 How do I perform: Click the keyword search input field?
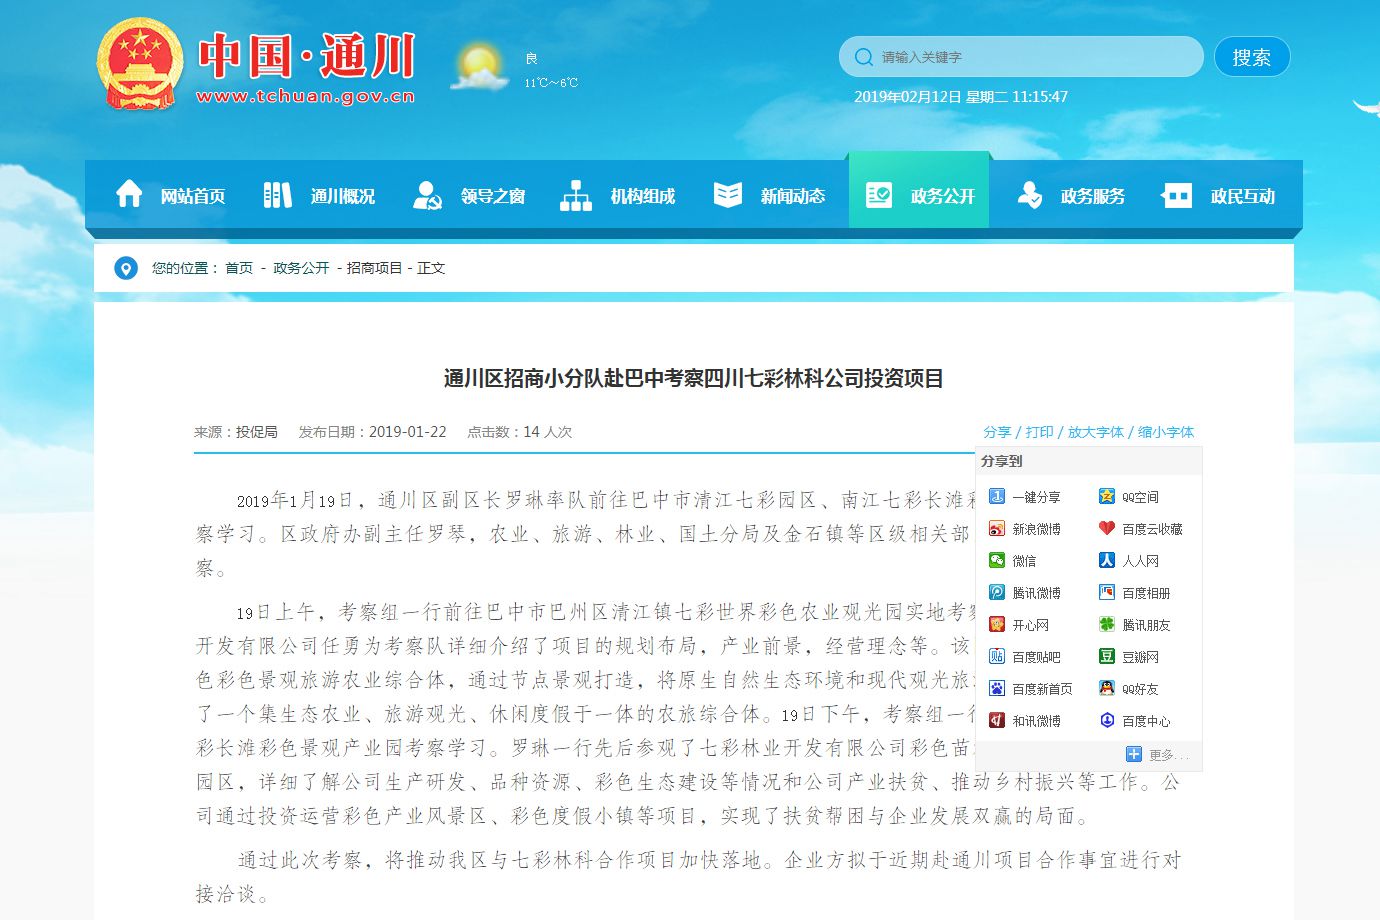tap(1030, 57)
